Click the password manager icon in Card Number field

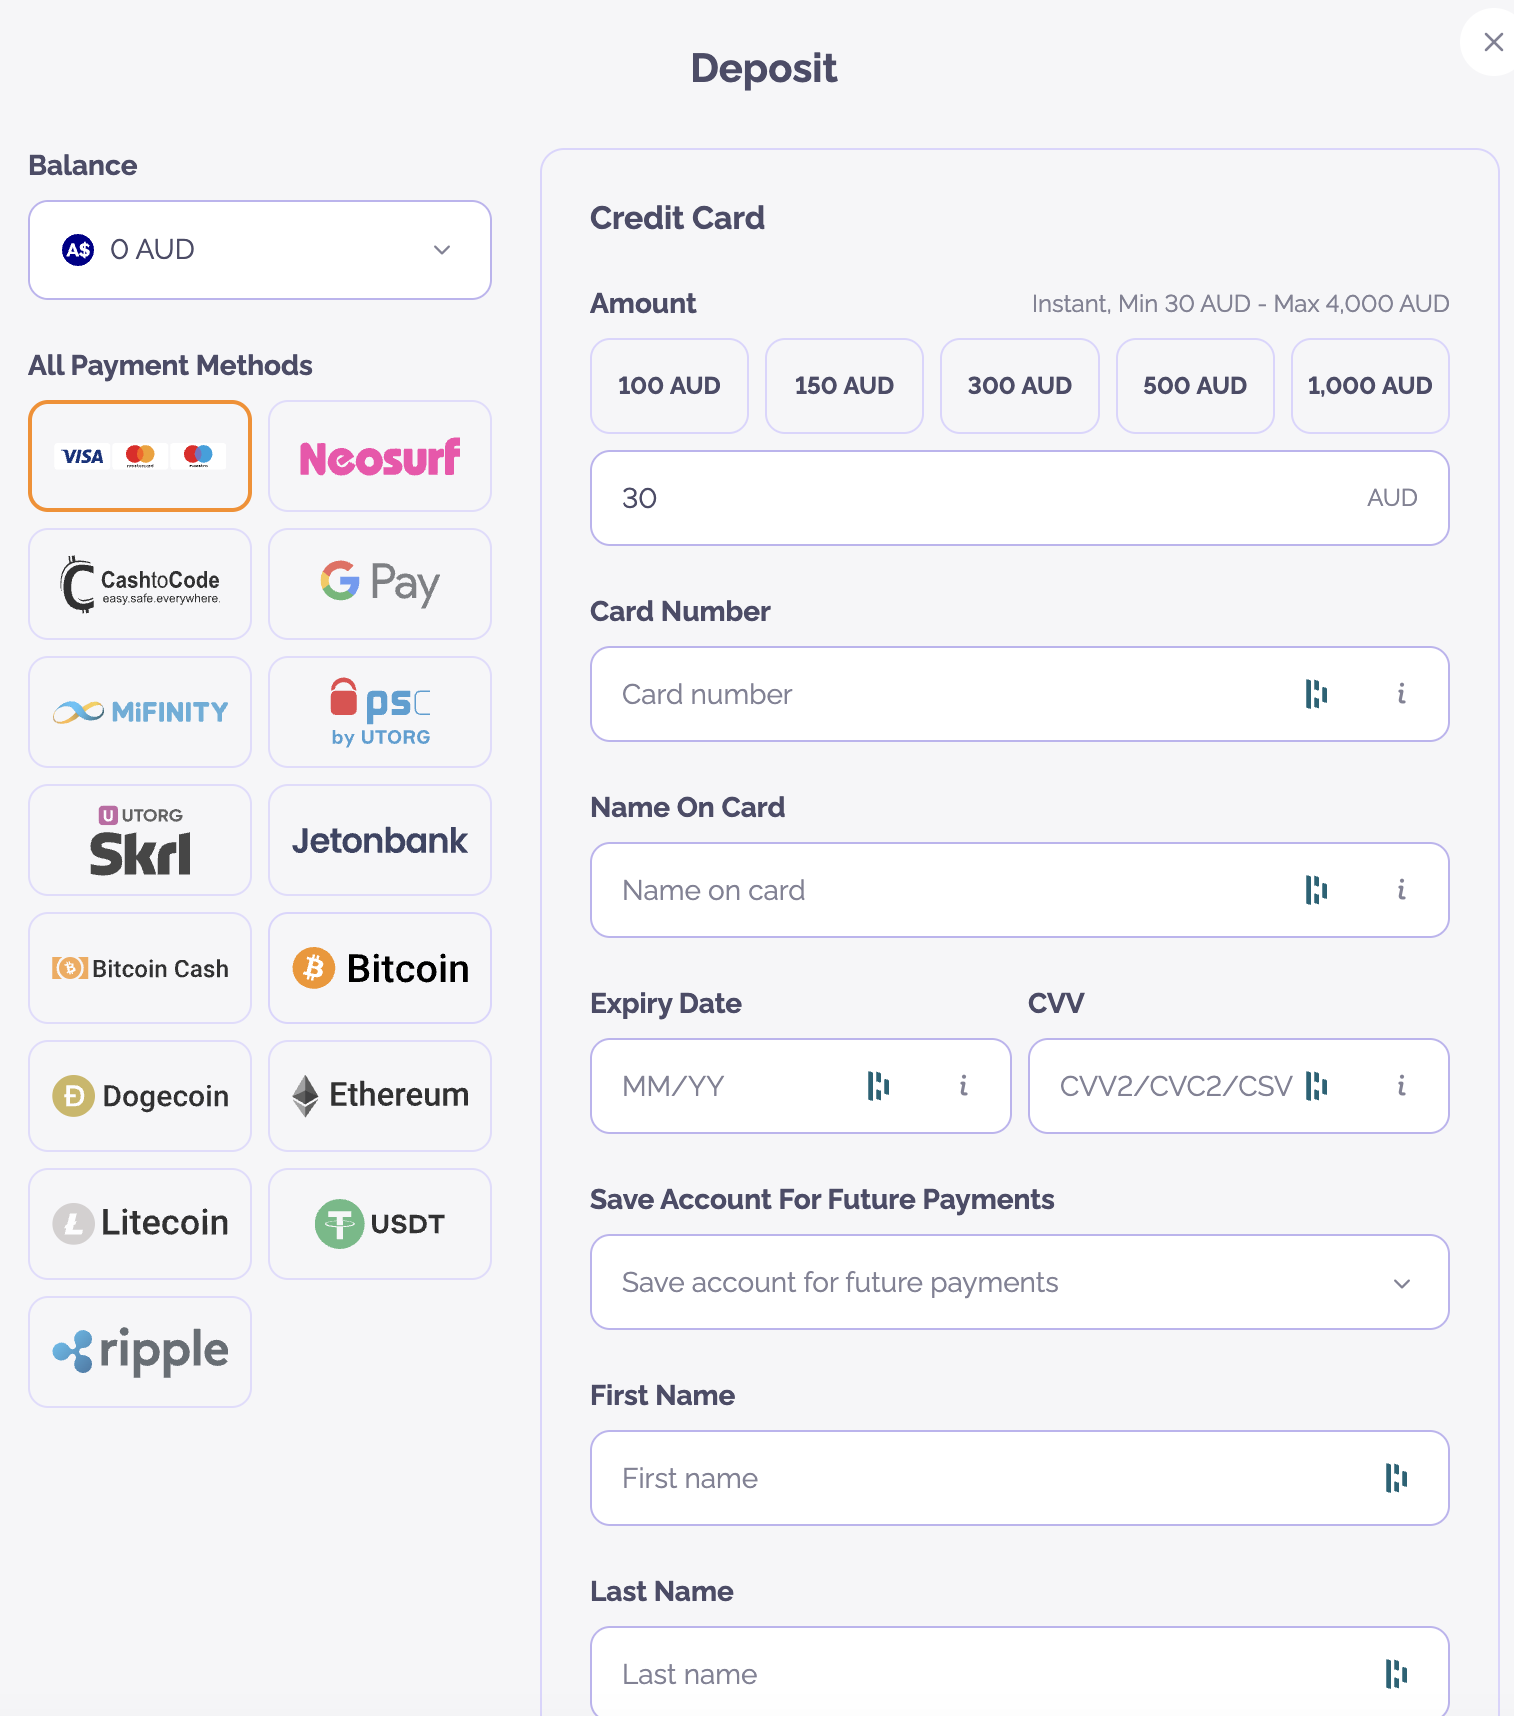(1316, 694)
